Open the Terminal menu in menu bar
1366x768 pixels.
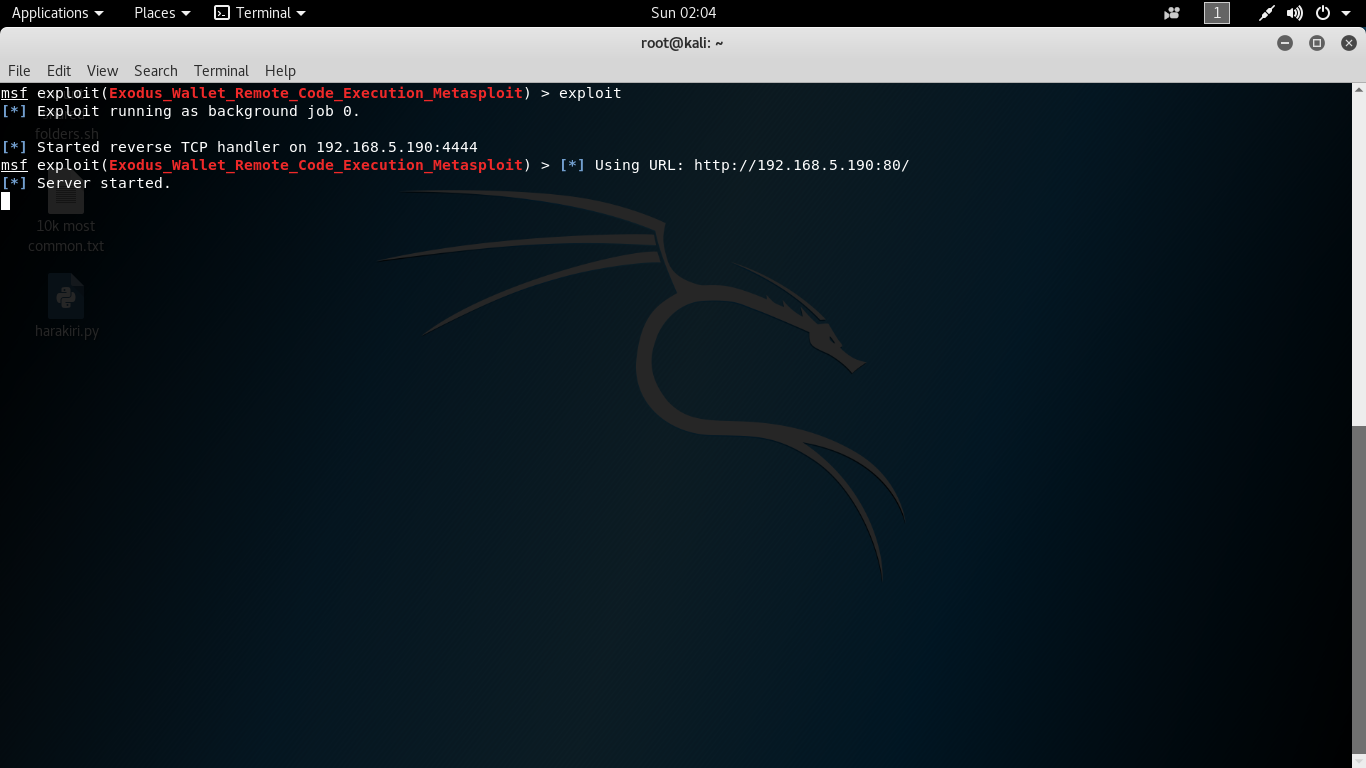coord(221,71)
